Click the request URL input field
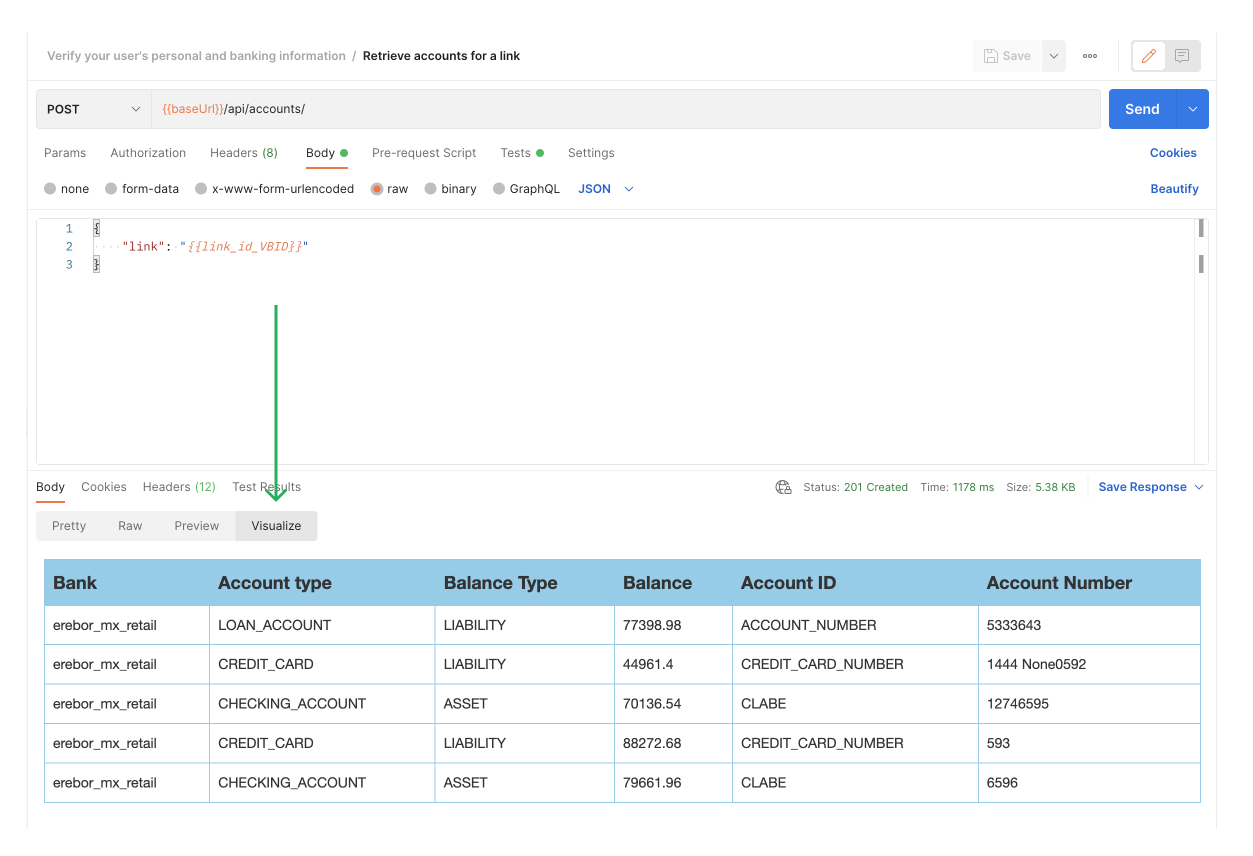Screen dimensions: 1253x856 [x=626, y=109]
